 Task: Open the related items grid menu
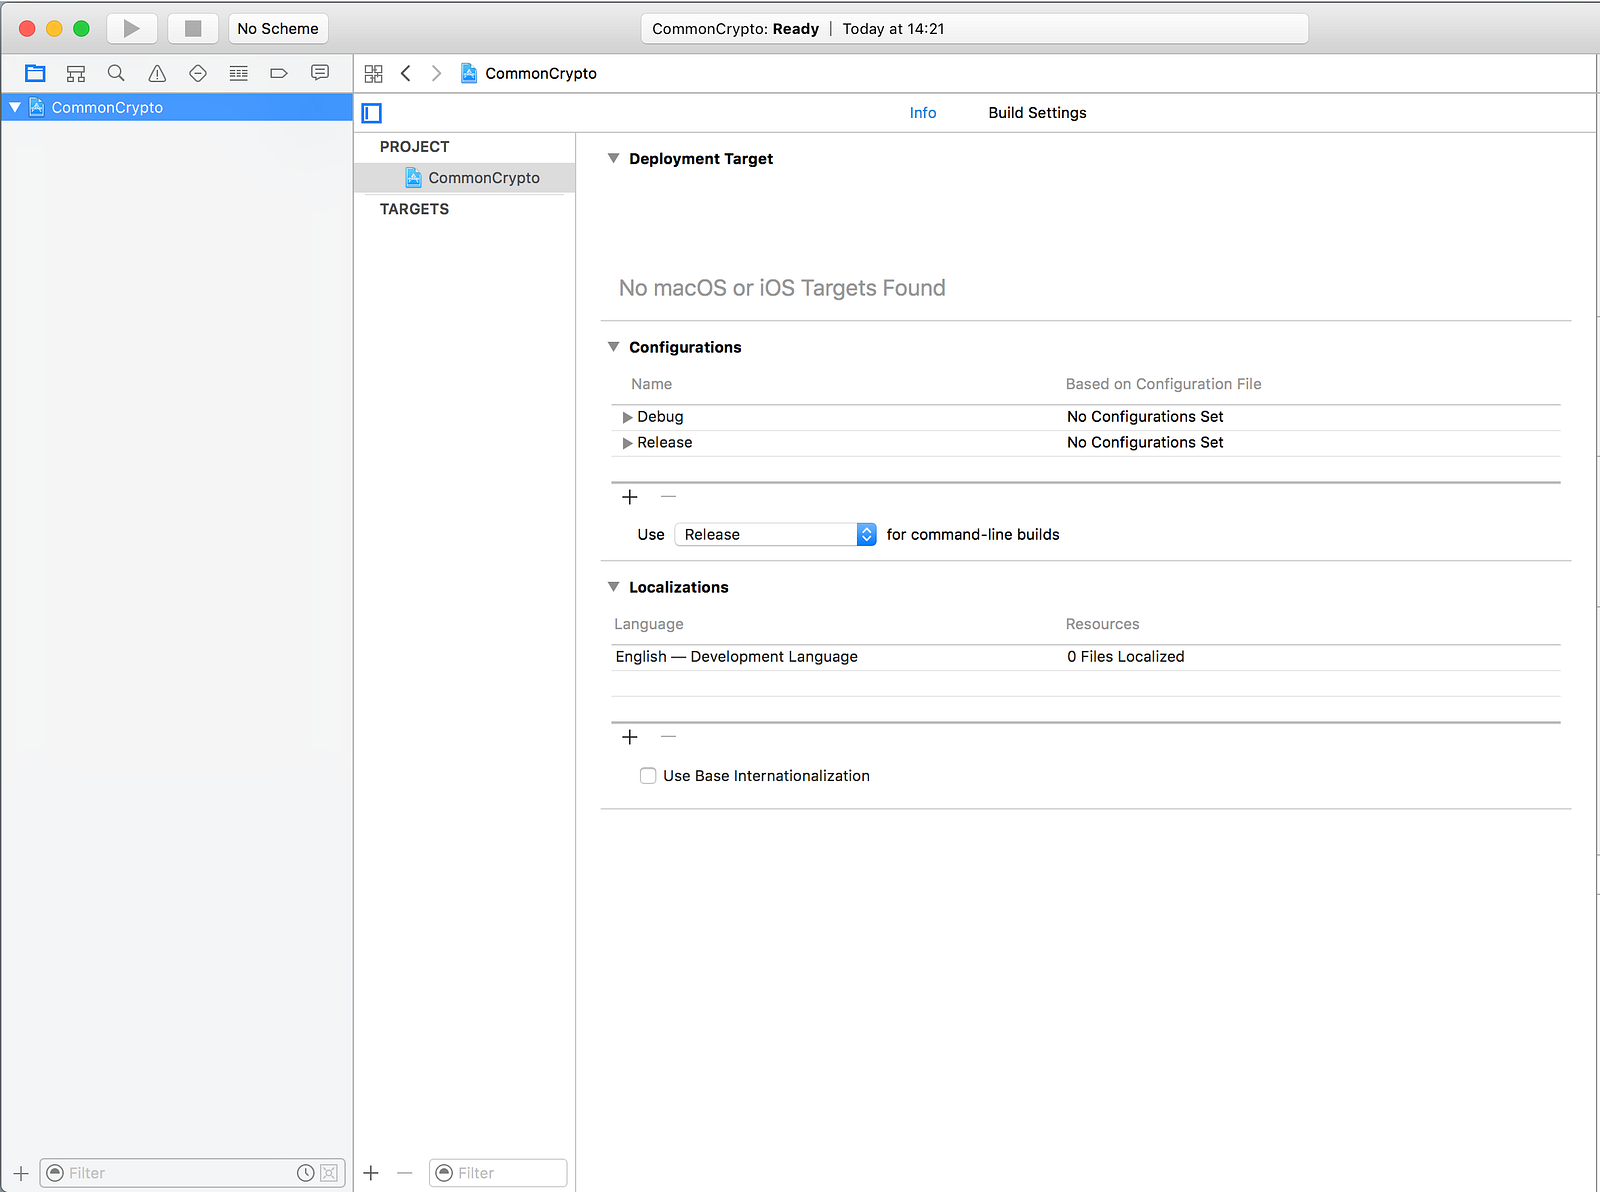[373, 74]
